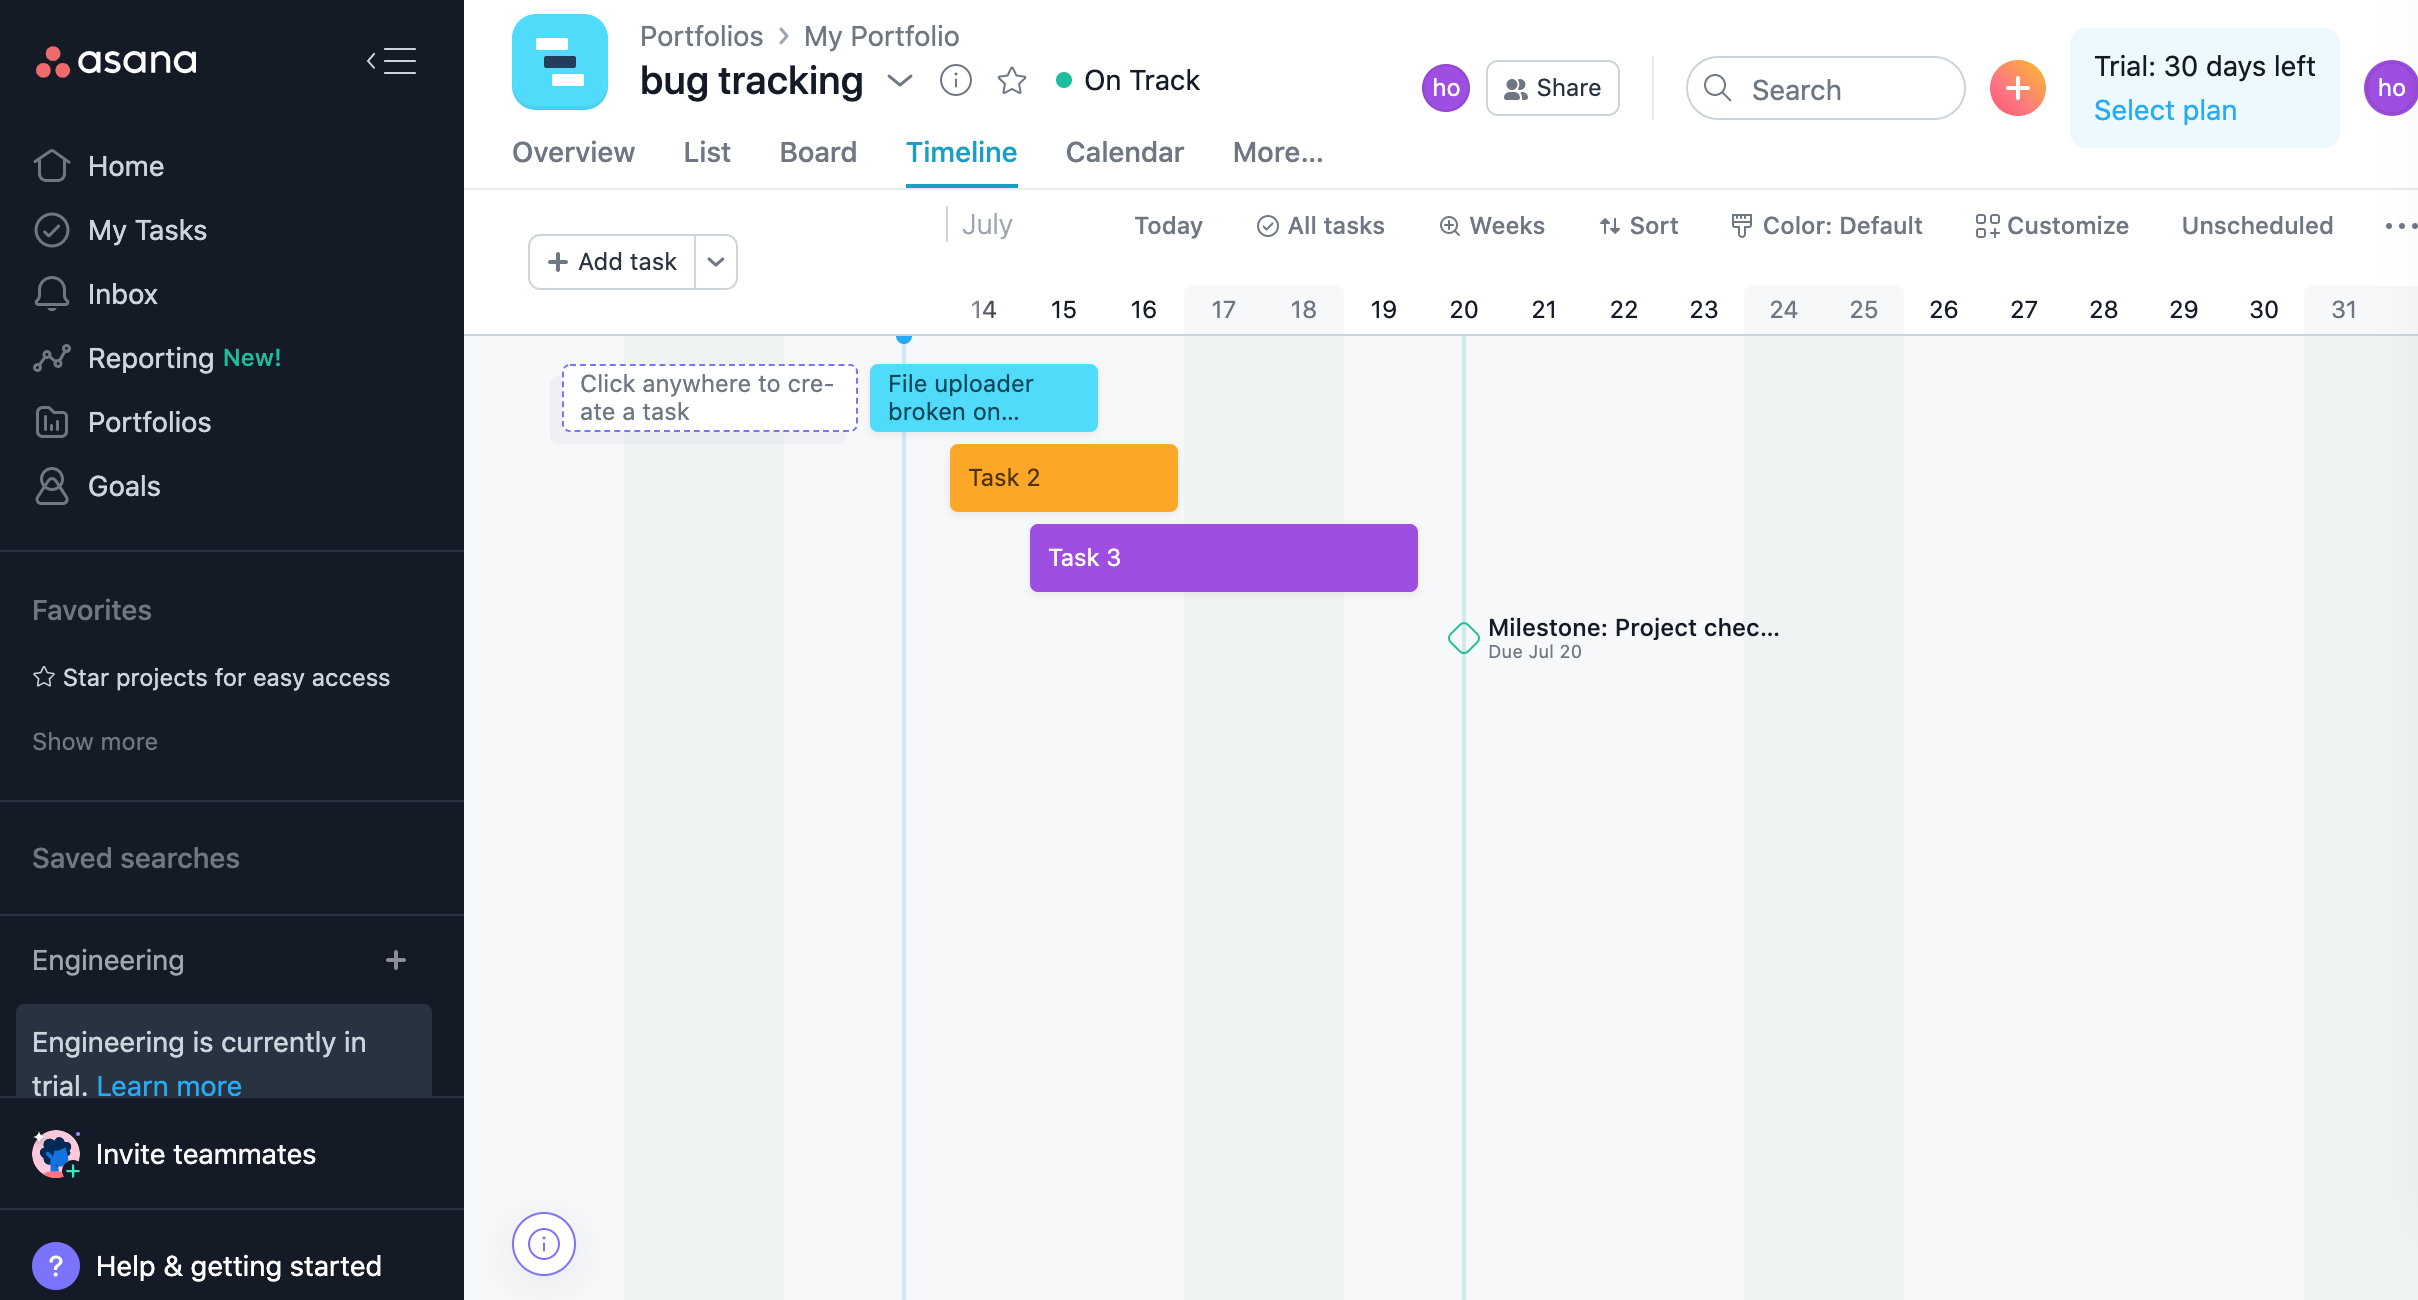
Task: Click the Goals icon in the sidebar
Action: [52, 486]
